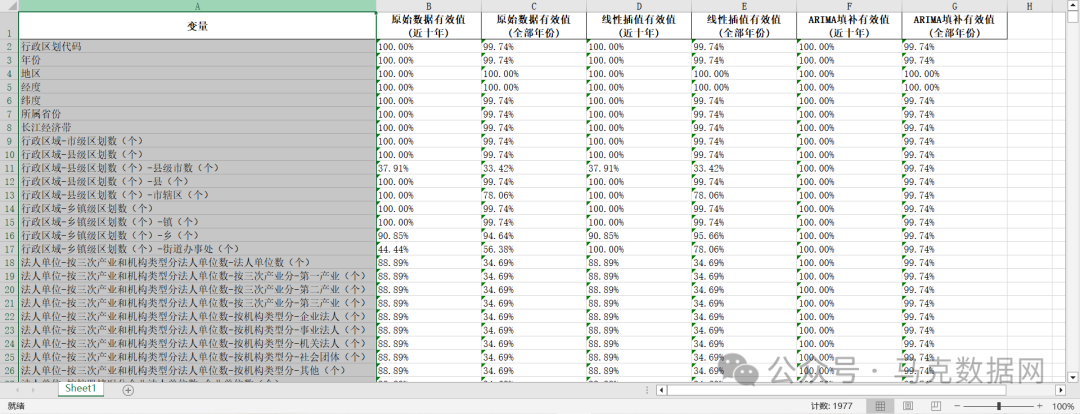
Task: Click the previous sheet navigation arrow
Action: click(x=17, y=390)
